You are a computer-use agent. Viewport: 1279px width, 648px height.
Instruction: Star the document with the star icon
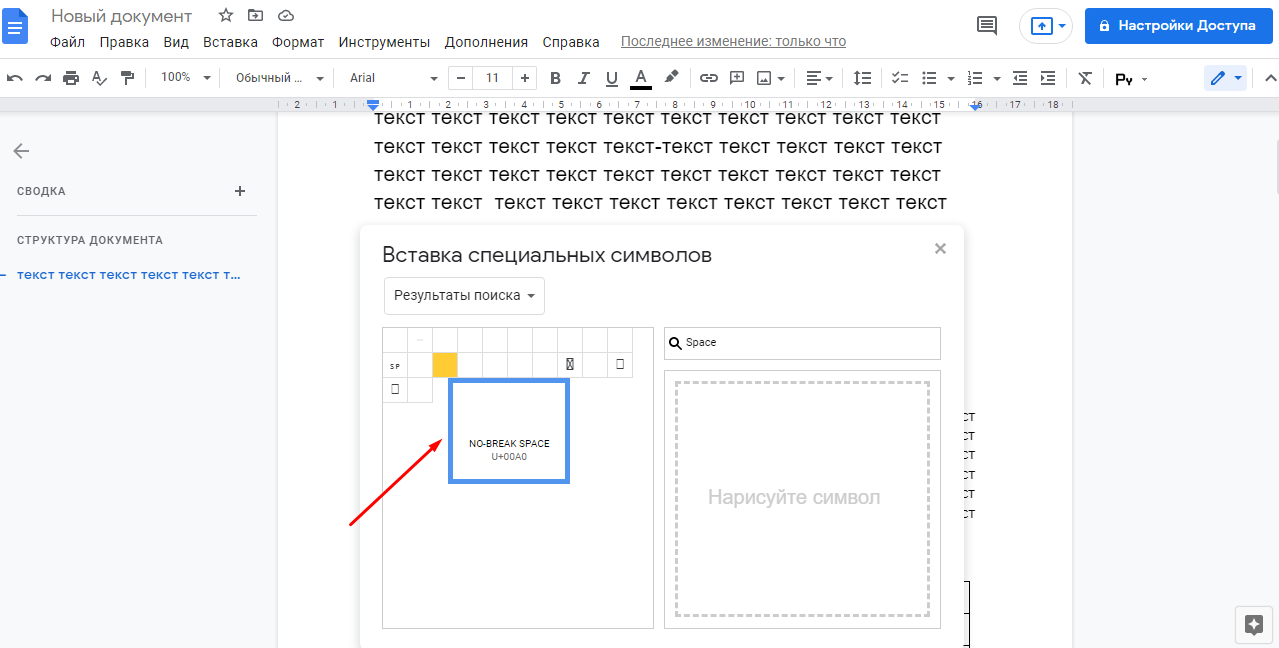226,16
